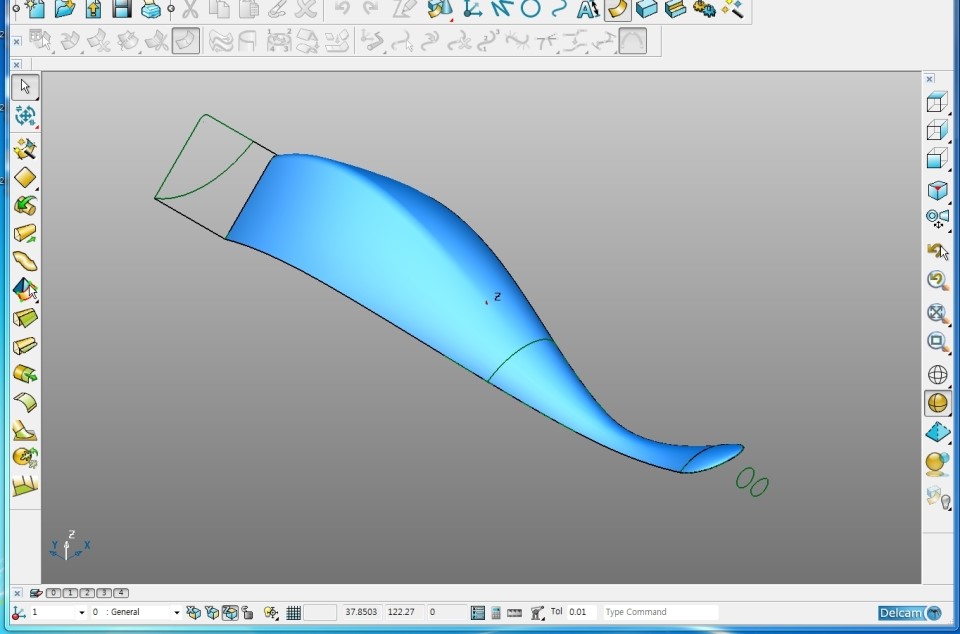Image resolution: width=960 pixels, height=634 pixels.
Task: Click the Type Command input box
Action: 660,612
